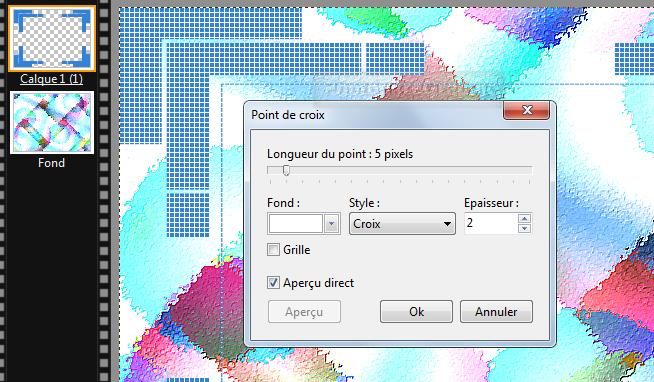654x382 pixels.
Task: Select the Fond layer thumbnail
Action: tap(52, 123)
